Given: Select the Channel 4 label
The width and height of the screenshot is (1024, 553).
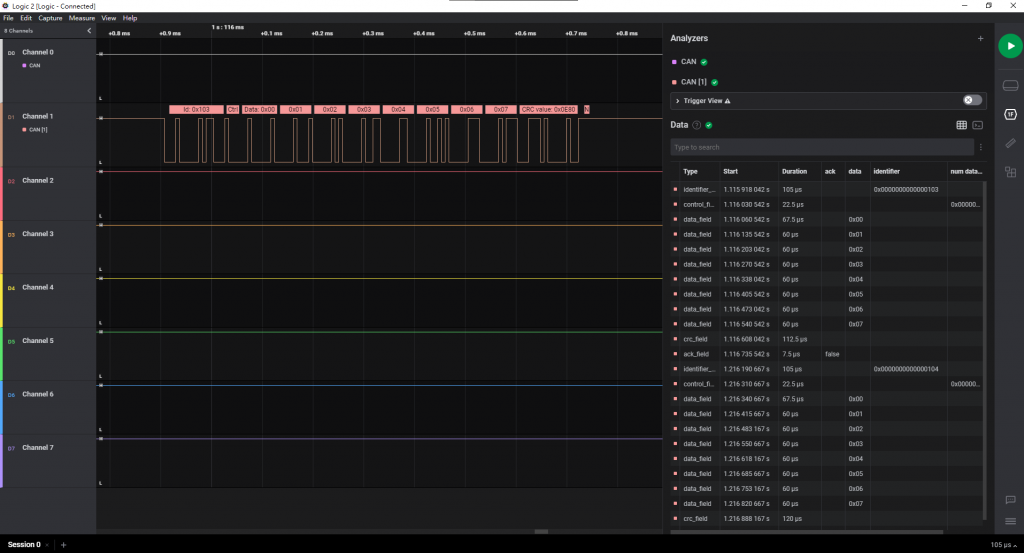Looking at the screenshot, I should (38, 287).
